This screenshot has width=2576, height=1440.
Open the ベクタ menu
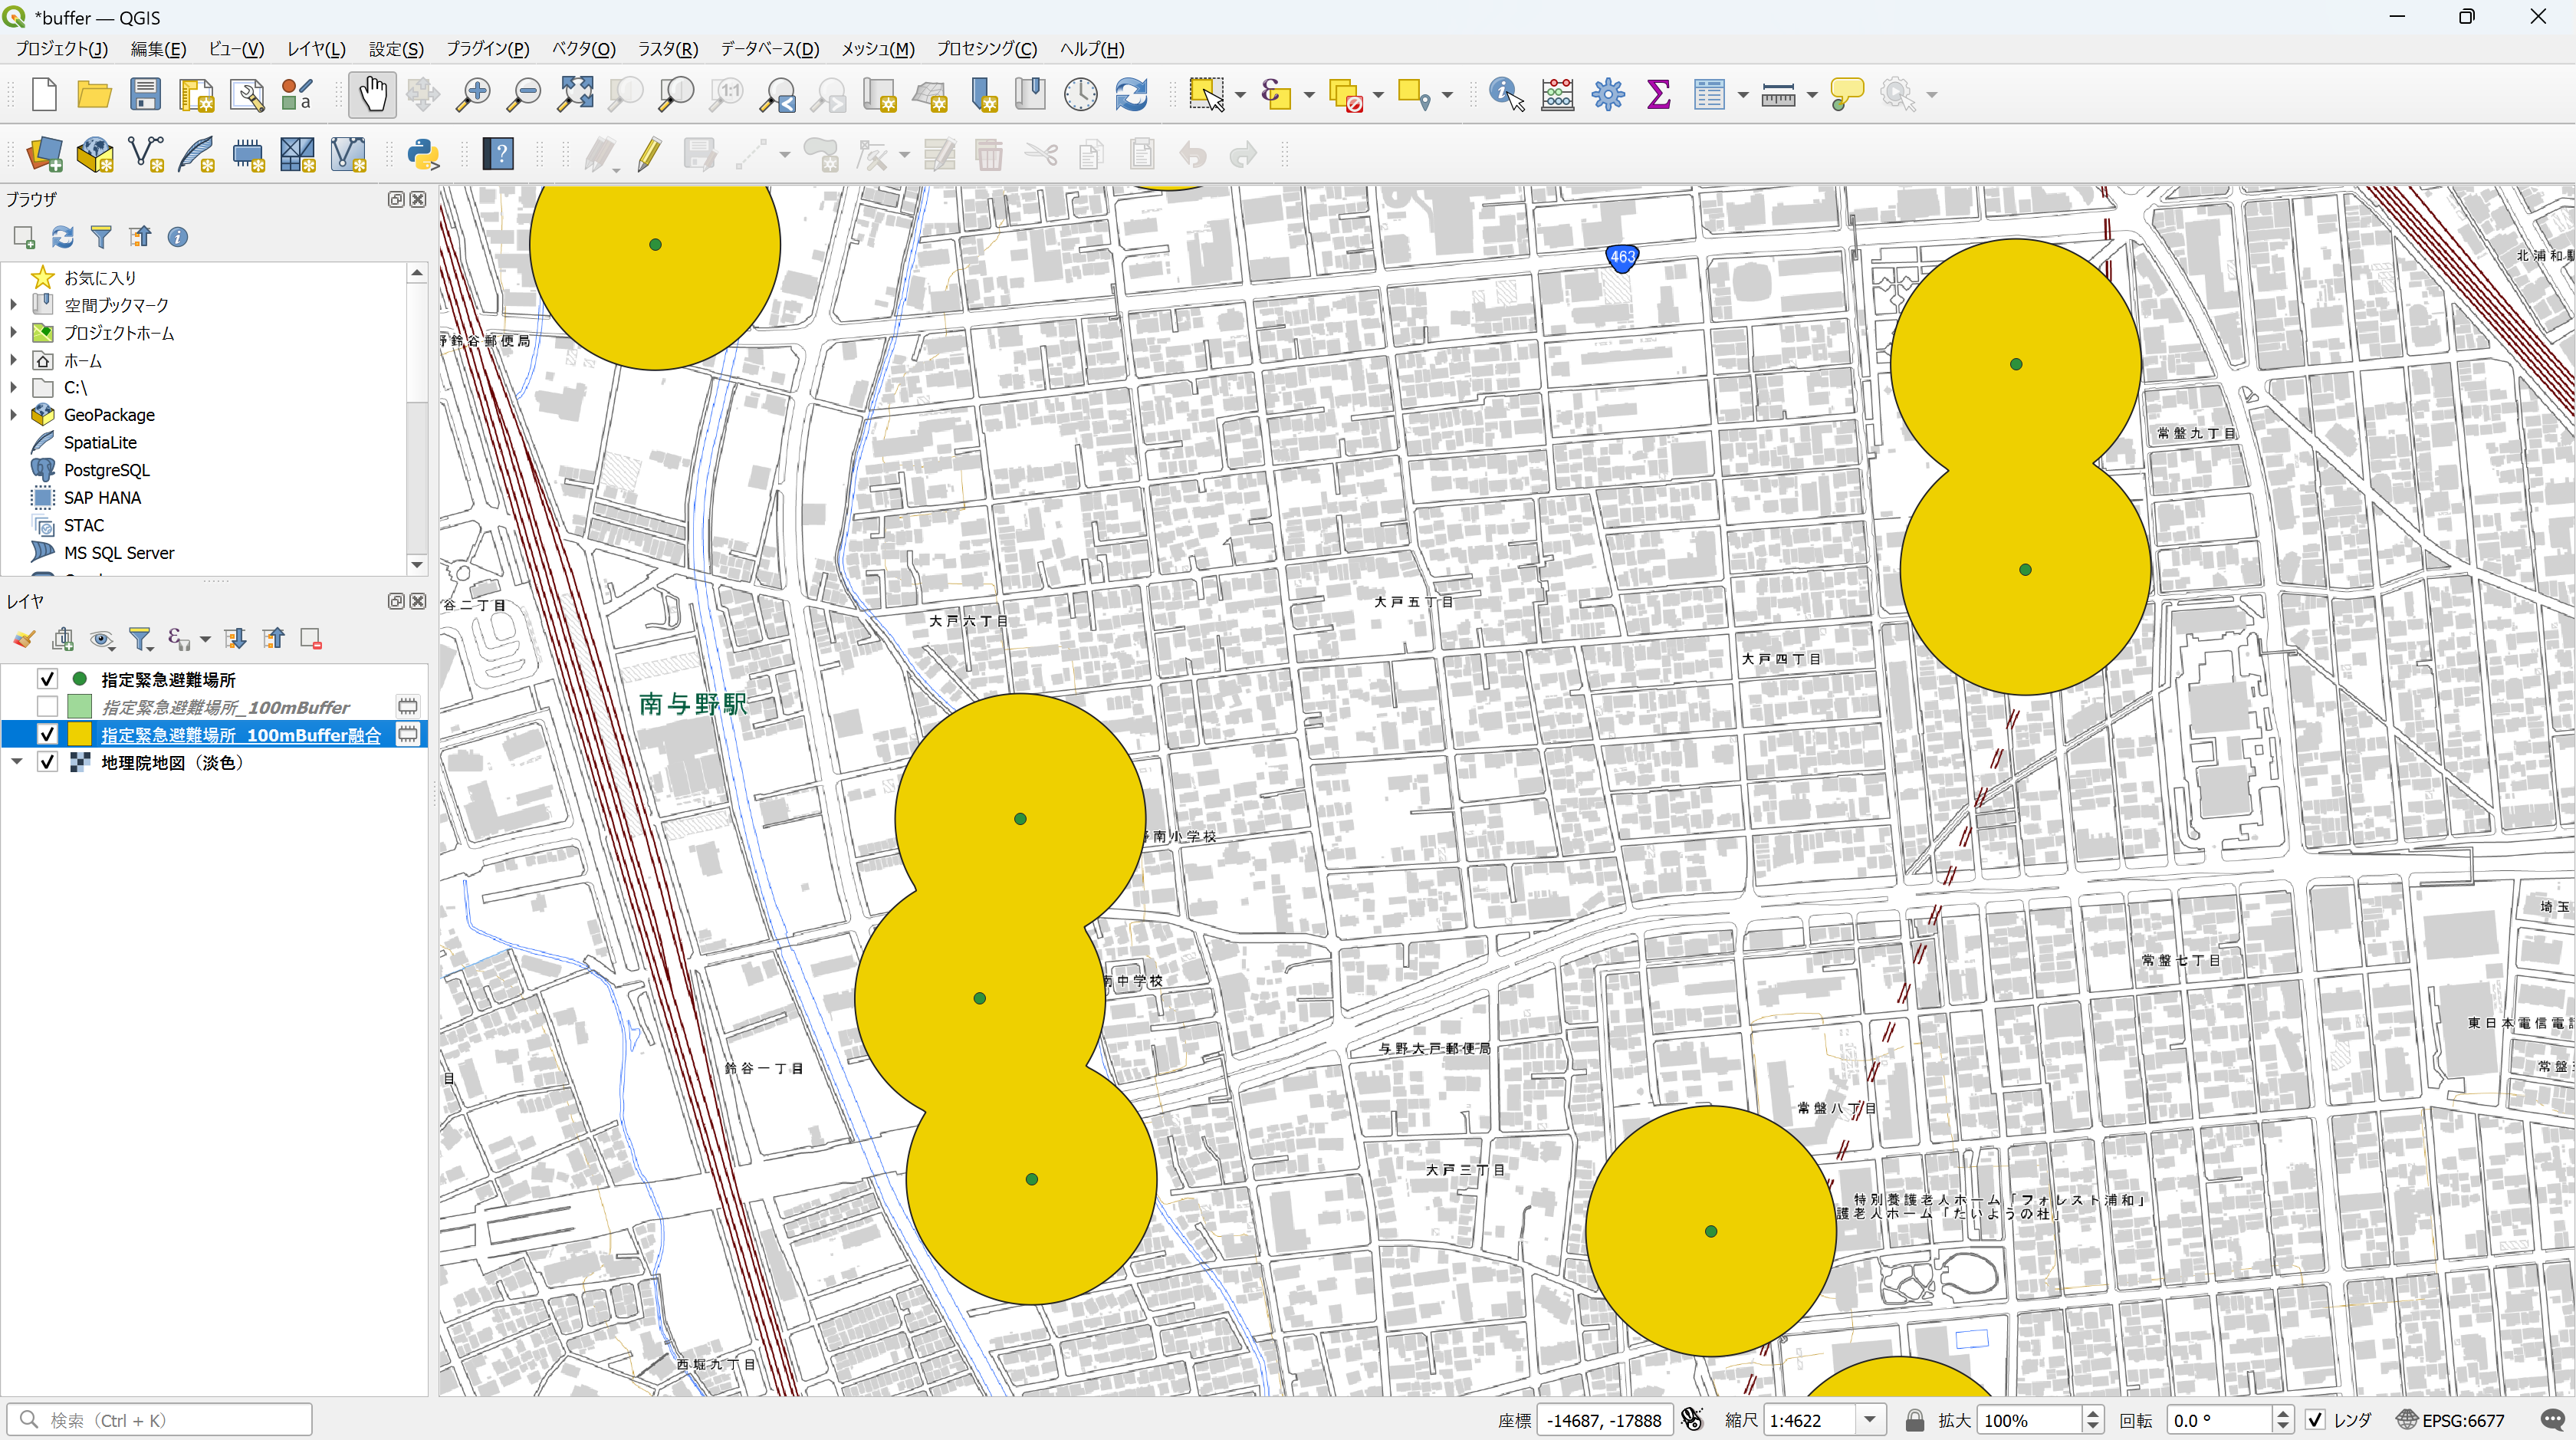[583, 49]
